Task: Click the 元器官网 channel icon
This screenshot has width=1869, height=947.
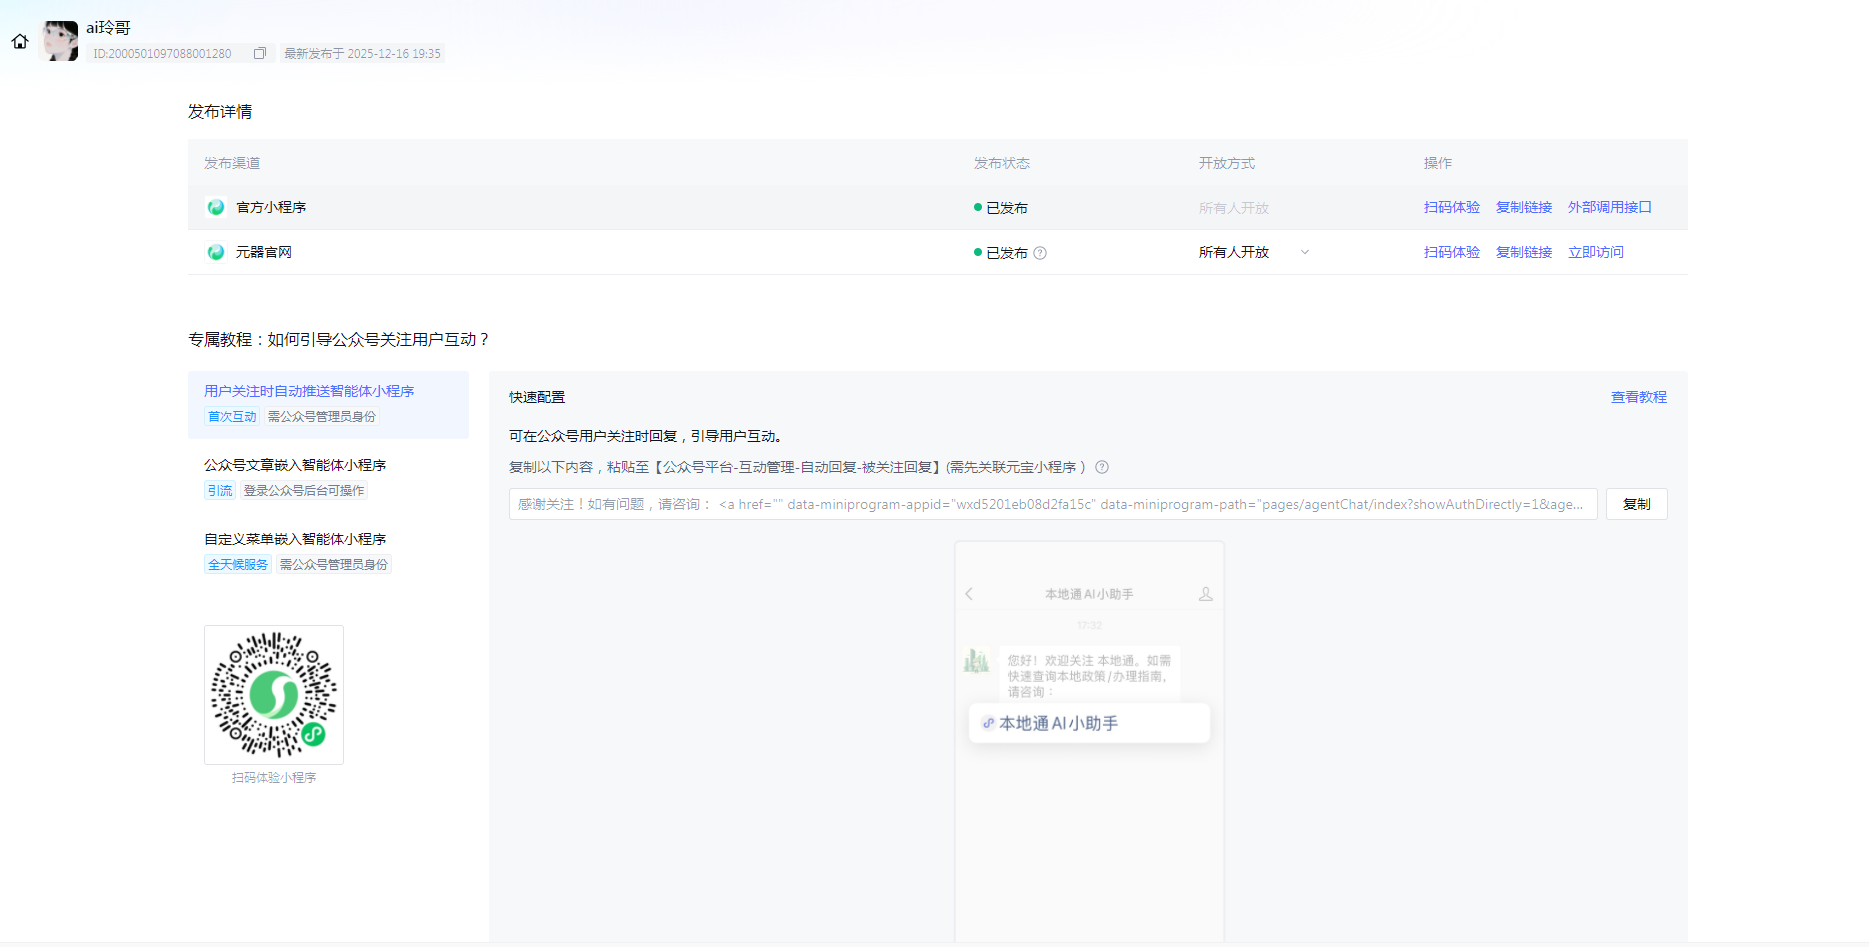Action: (215, 252)
